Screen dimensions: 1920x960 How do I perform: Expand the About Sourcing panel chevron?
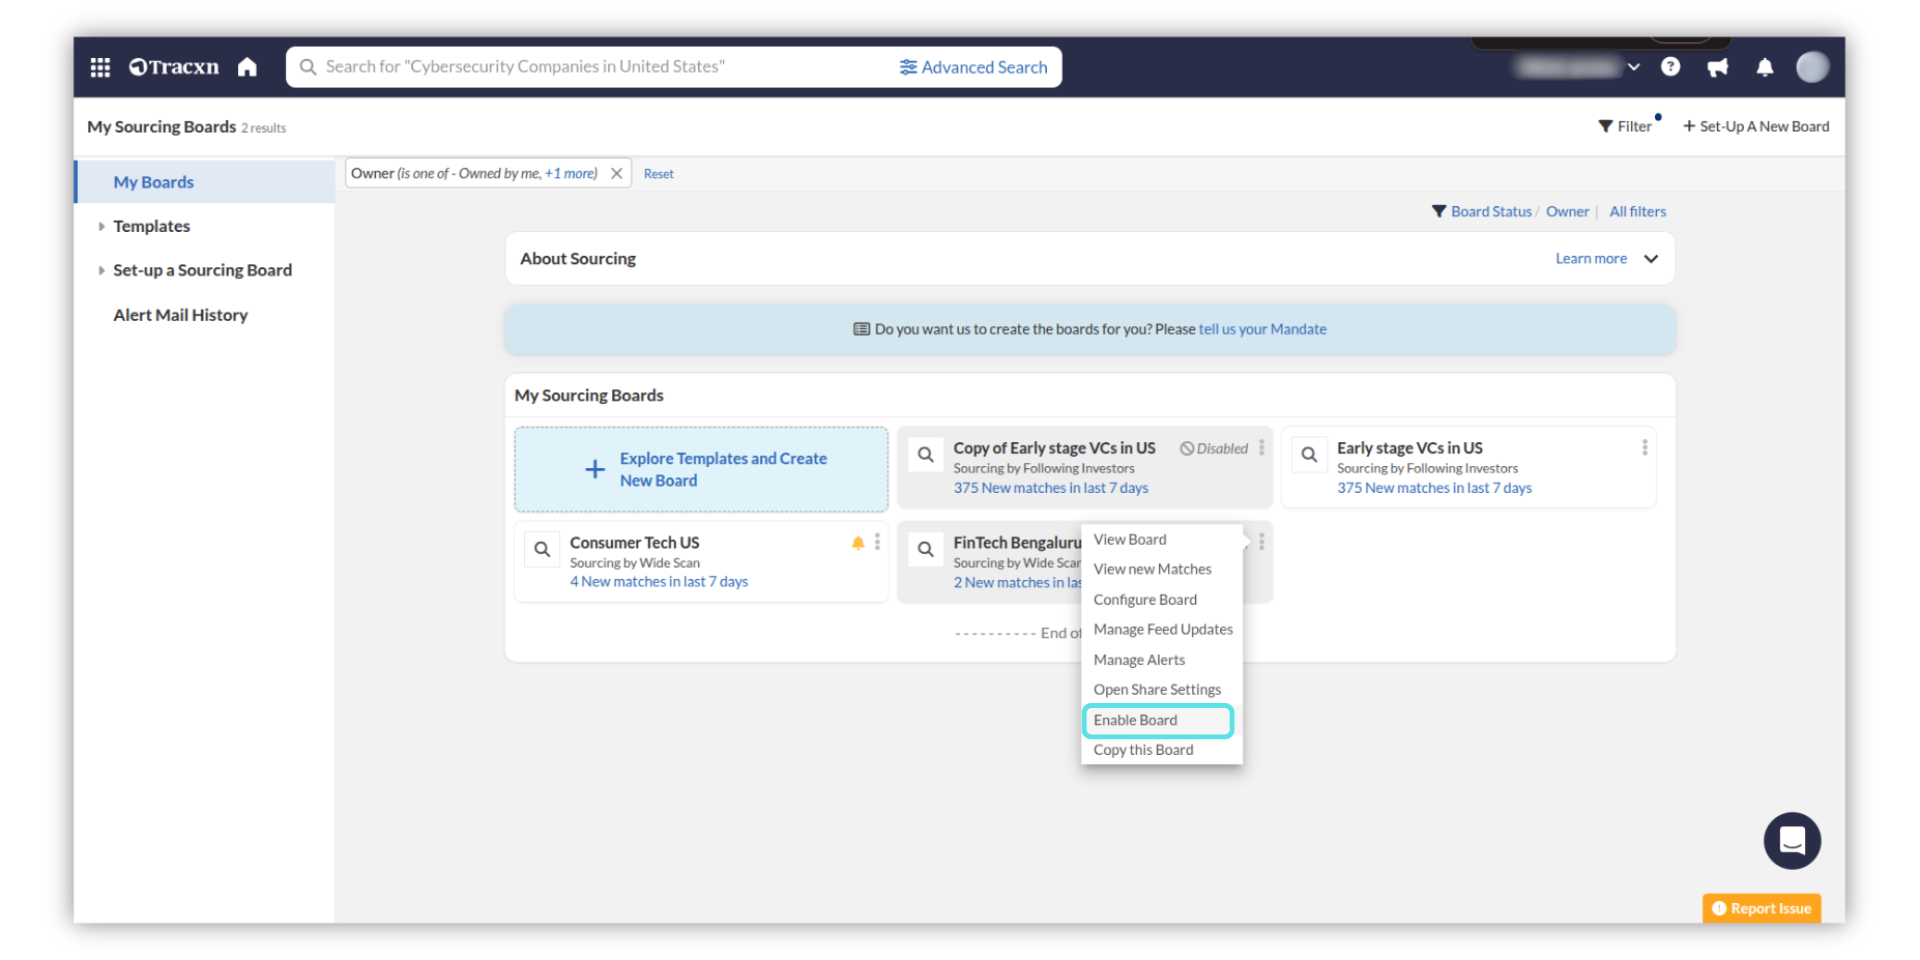1651,259
